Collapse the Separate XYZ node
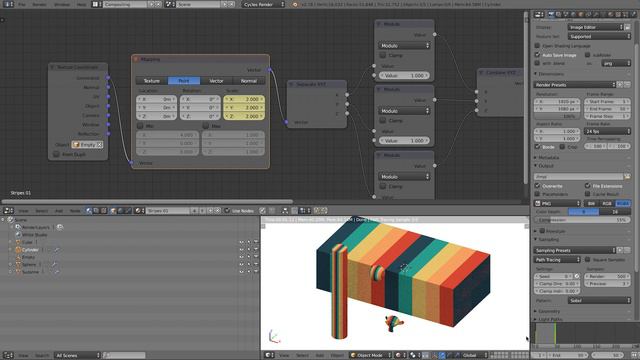This screenshot has height=360, width=640. click(291, 84)
